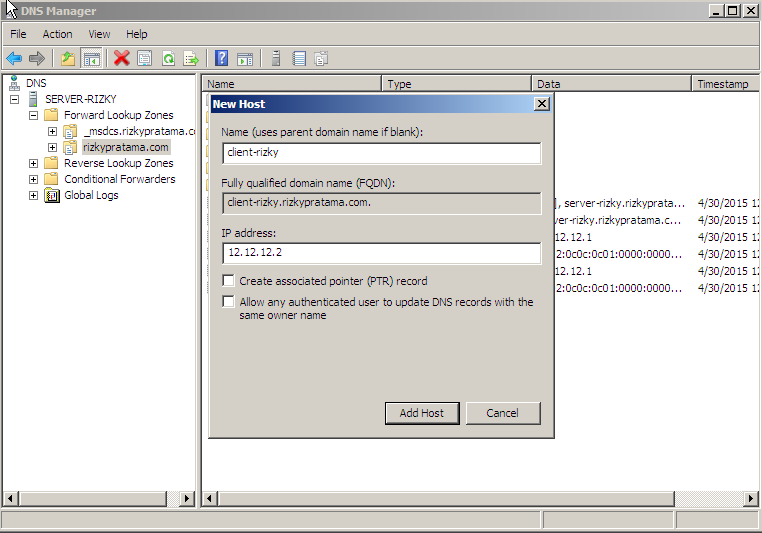Expand the _msdcs.rizkypratama zone node
This screenshot has height=533, width=762.
52,131
